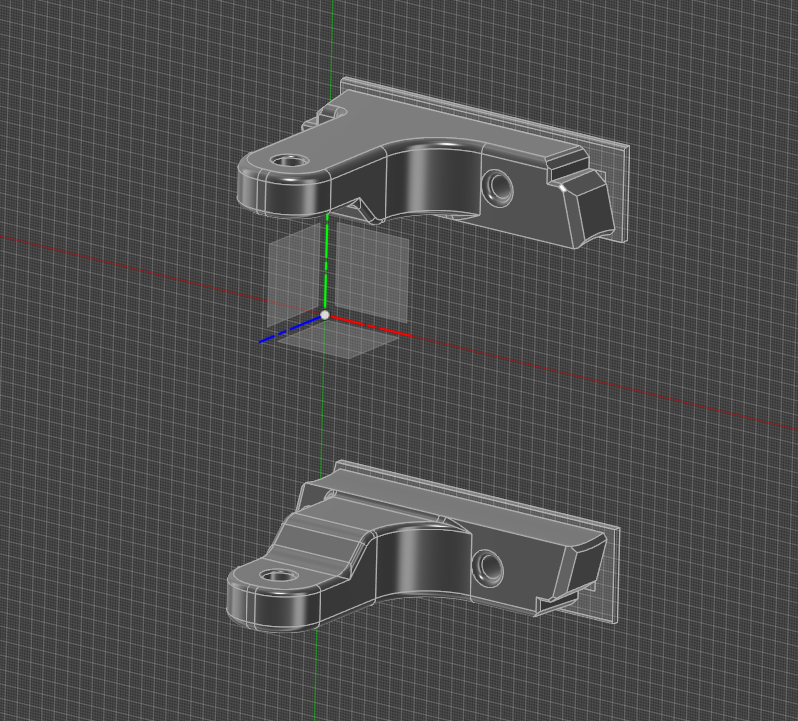
Task: Select the red X axis line
Action: pyautogui.click(x=370, y=326)
